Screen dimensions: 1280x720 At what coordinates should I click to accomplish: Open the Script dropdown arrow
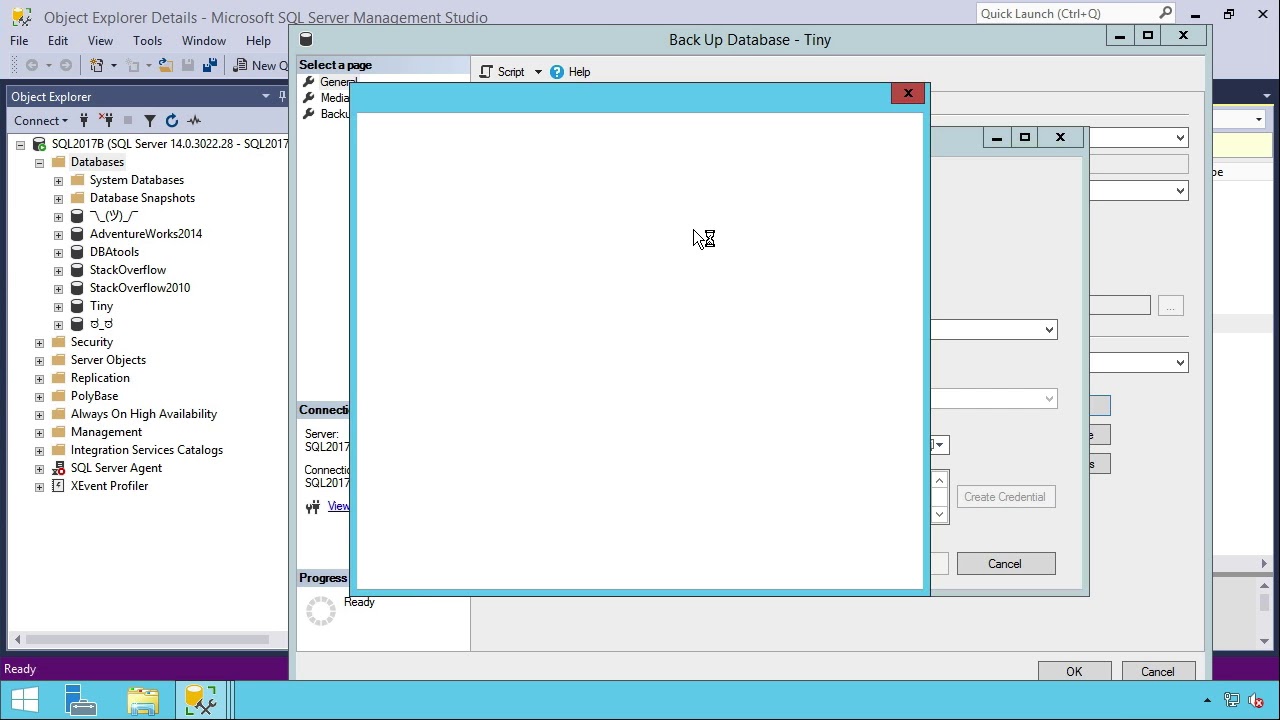click(537, 72)
